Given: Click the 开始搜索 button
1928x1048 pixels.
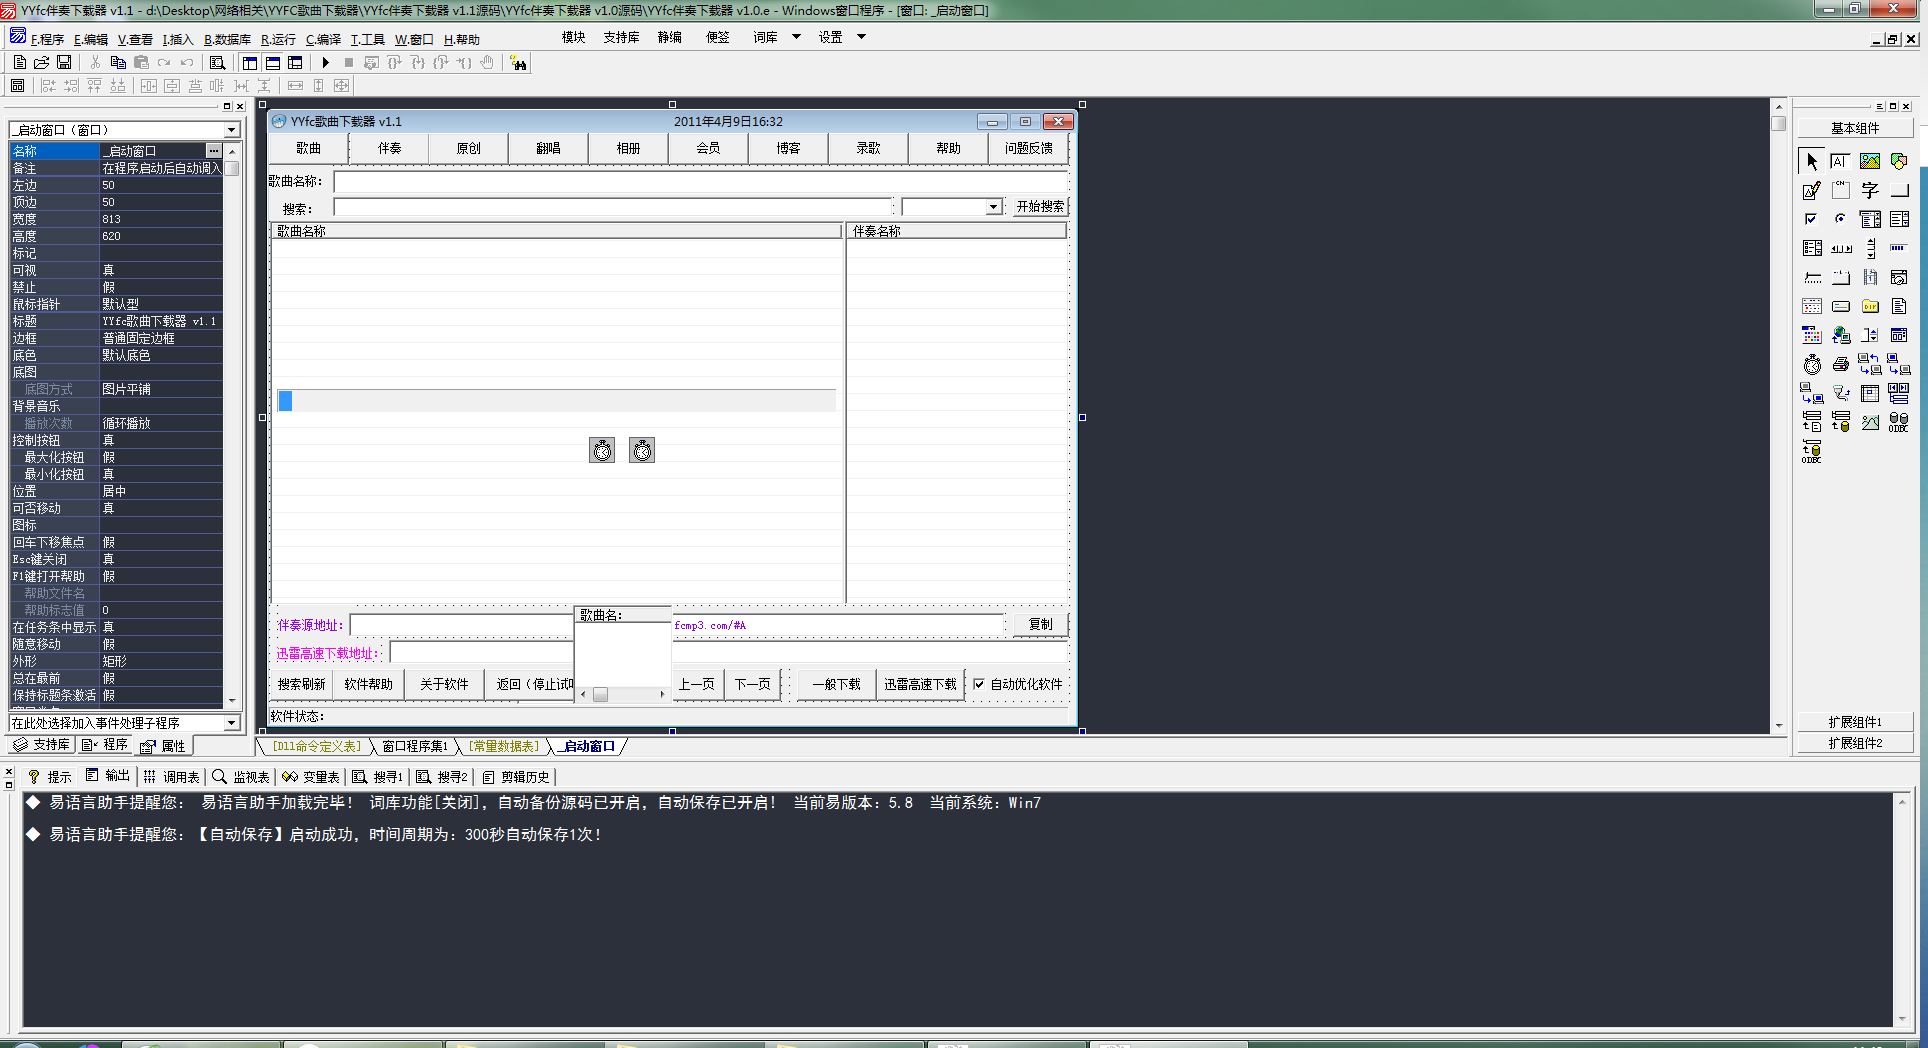Looking at the screenshot, I should 1040,206.
